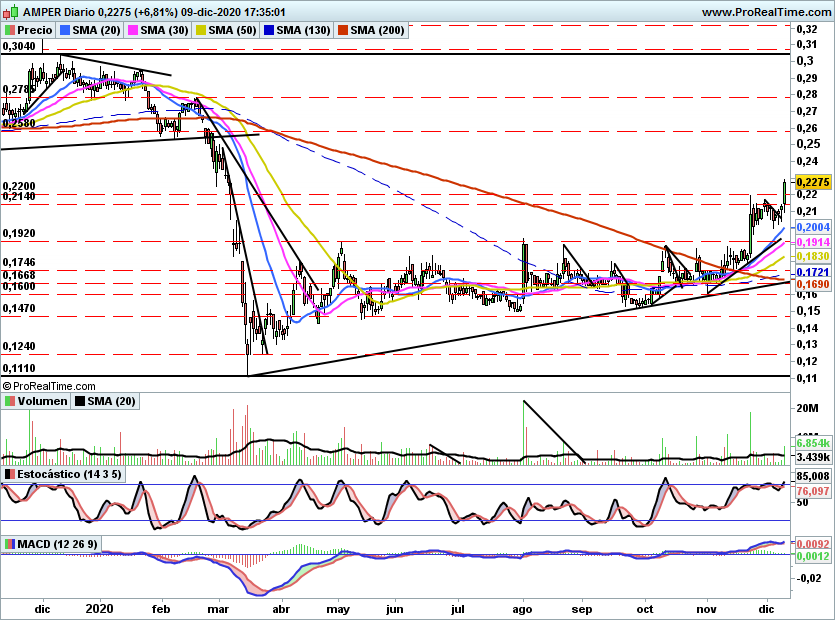Screen dimensions: 835x620
Task: Click the MACD histogram value 0,0012
Action: (813, 556)
